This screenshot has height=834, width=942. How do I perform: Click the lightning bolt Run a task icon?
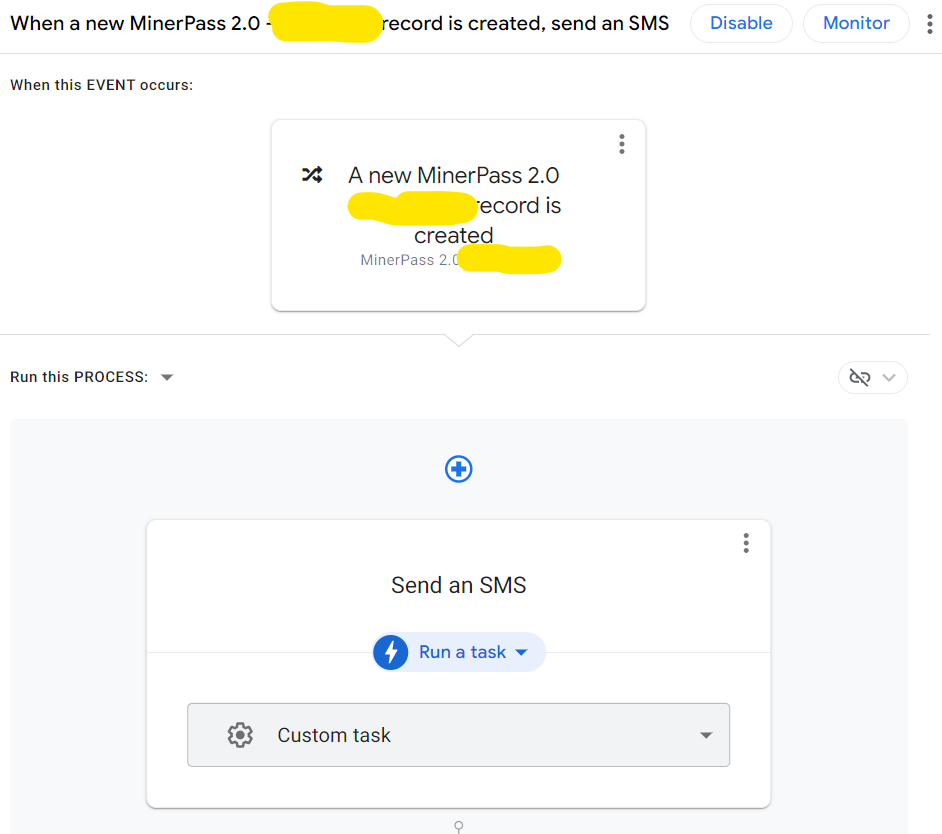point(391,652)
